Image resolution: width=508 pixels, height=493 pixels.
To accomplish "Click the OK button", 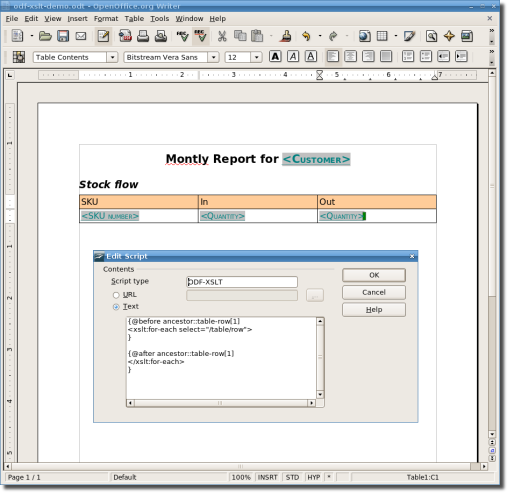I will [x=374, y=275].
